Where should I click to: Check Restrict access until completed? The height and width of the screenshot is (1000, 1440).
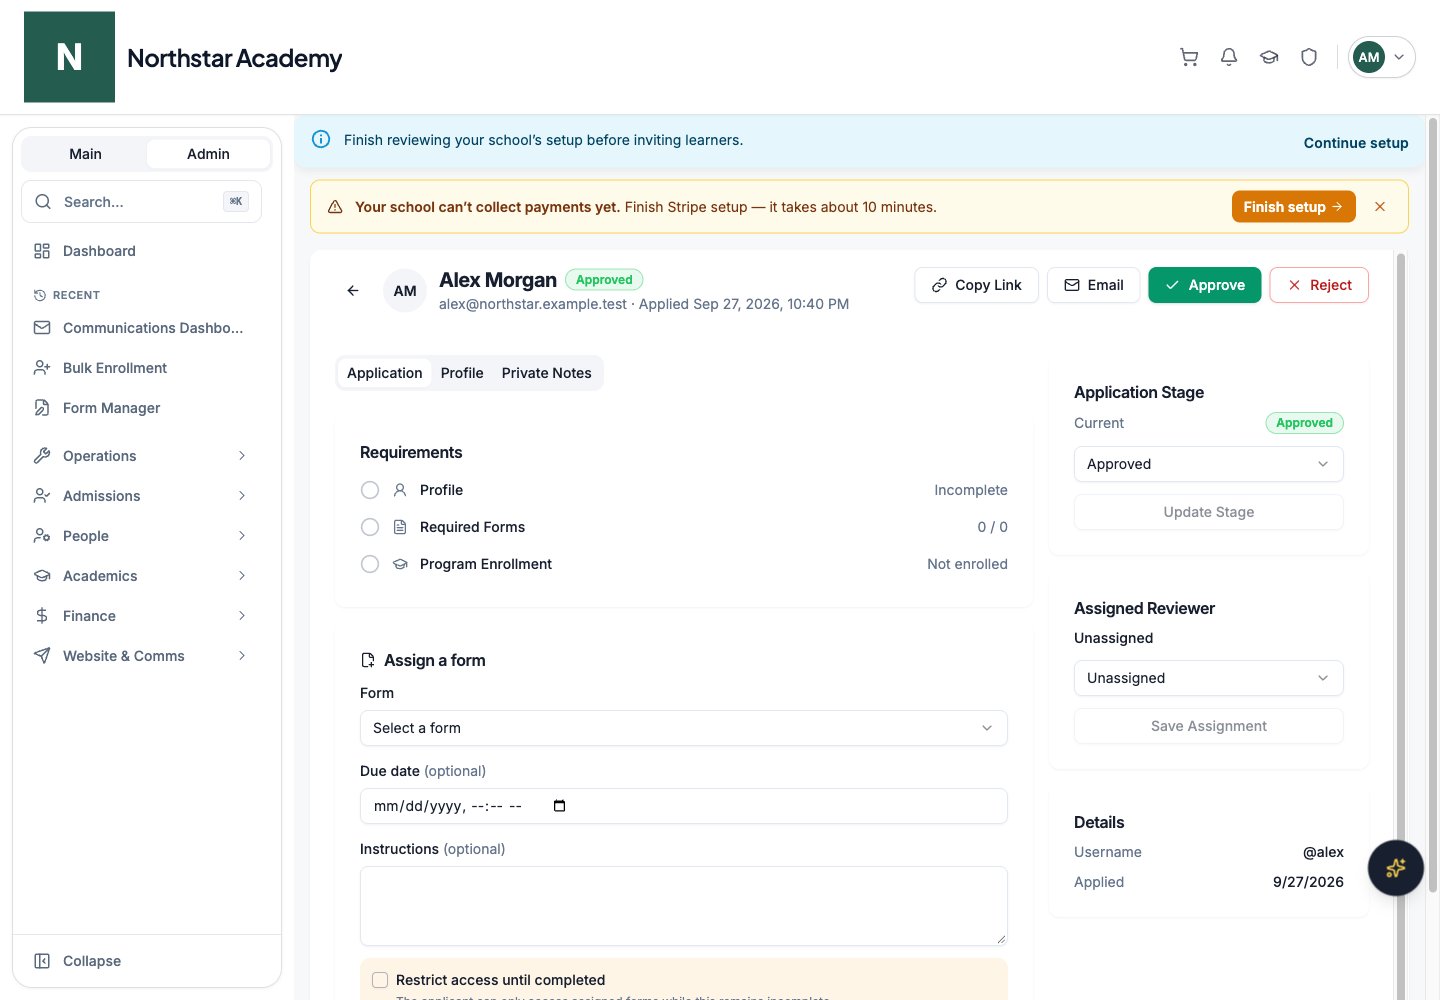point(380,980)
